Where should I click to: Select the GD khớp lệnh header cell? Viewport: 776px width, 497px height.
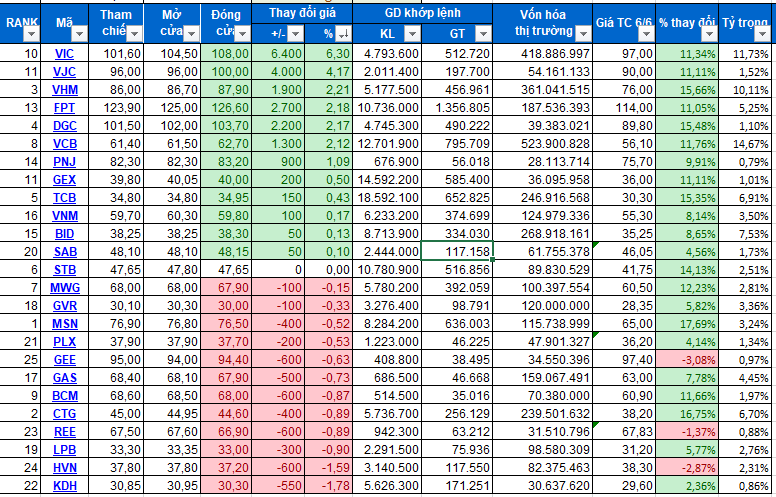tap(423, 13)
